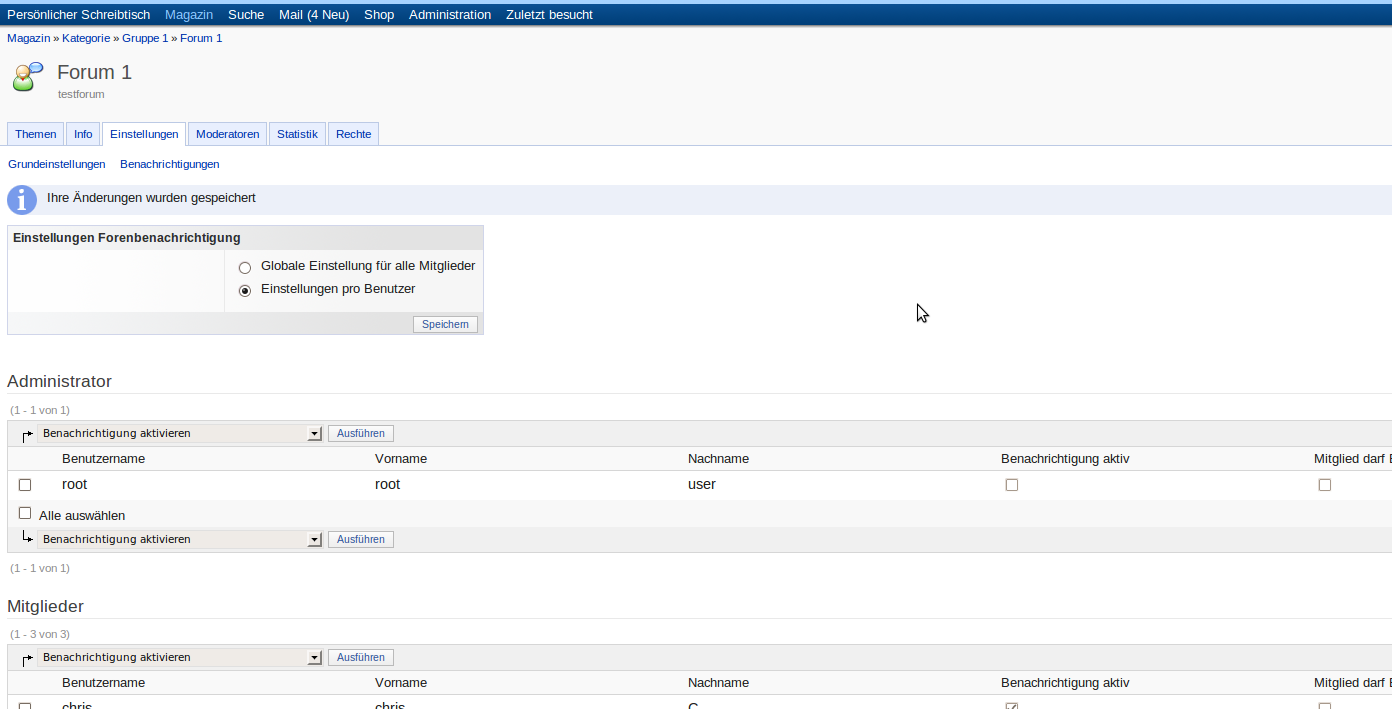The image size is (1392, 709).
Task: Enable 'Benachrichtigung aktiv' checkbox for root
Action: point(1012,485)
